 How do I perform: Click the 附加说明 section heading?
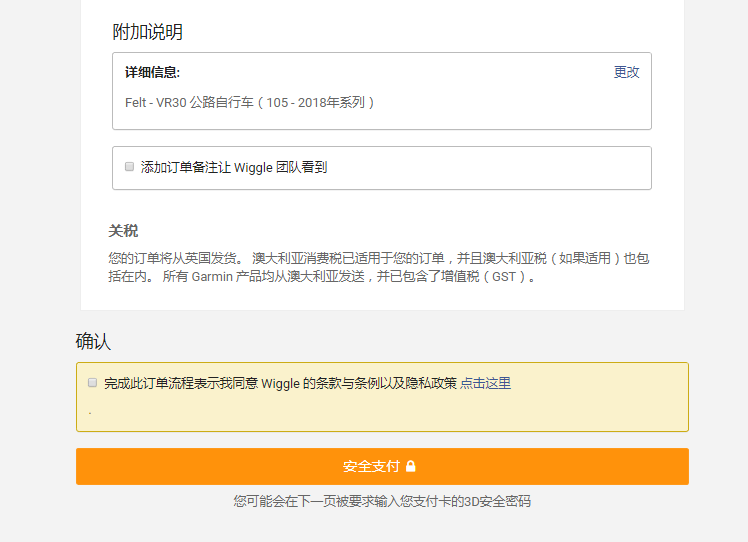click(147, 32)
